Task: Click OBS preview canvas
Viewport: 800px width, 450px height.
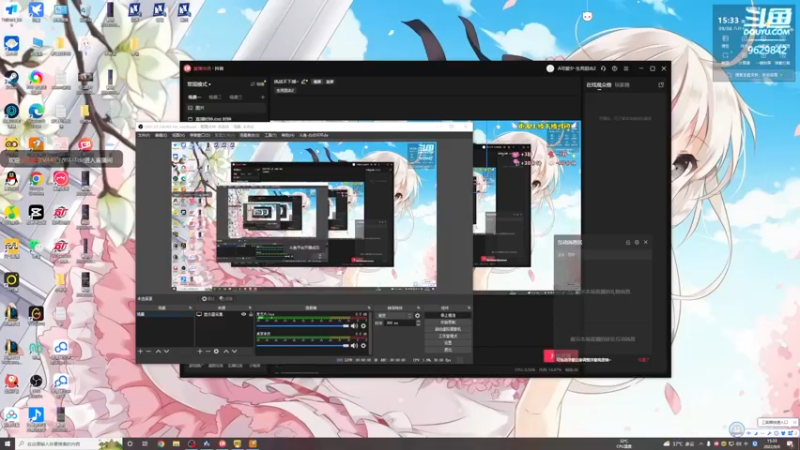Action: click(304, 216)
